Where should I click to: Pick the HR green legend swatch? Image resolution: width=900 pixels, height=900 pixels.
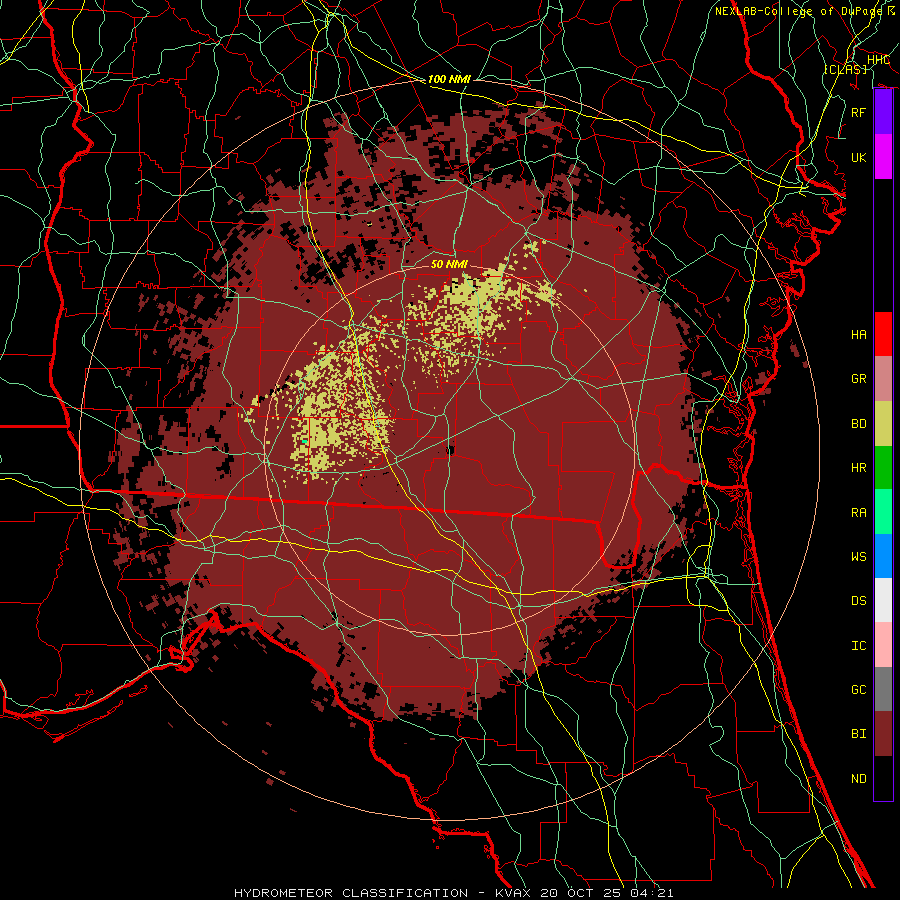click(883, 468)
